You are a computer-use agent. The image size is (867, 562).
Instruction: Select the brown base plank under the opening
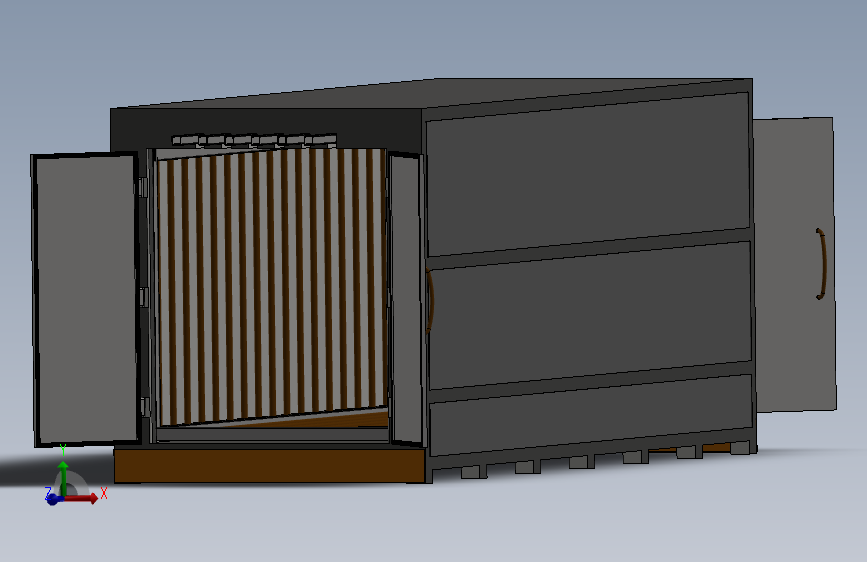tap(270, 466)
